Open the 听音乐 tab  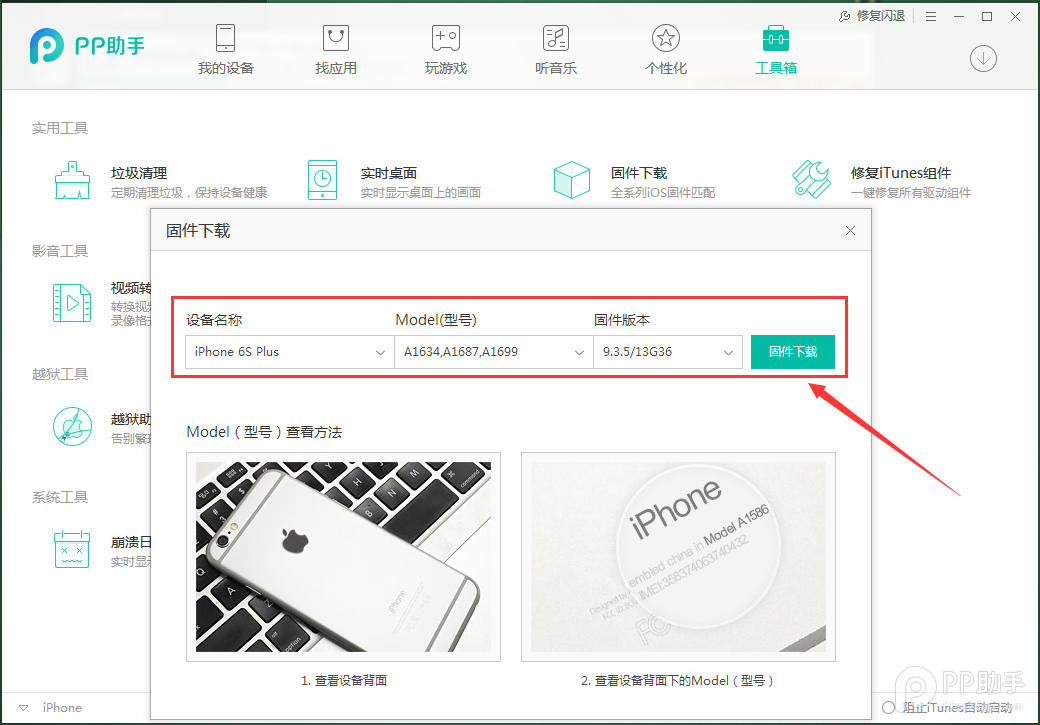tap(556, 50)
